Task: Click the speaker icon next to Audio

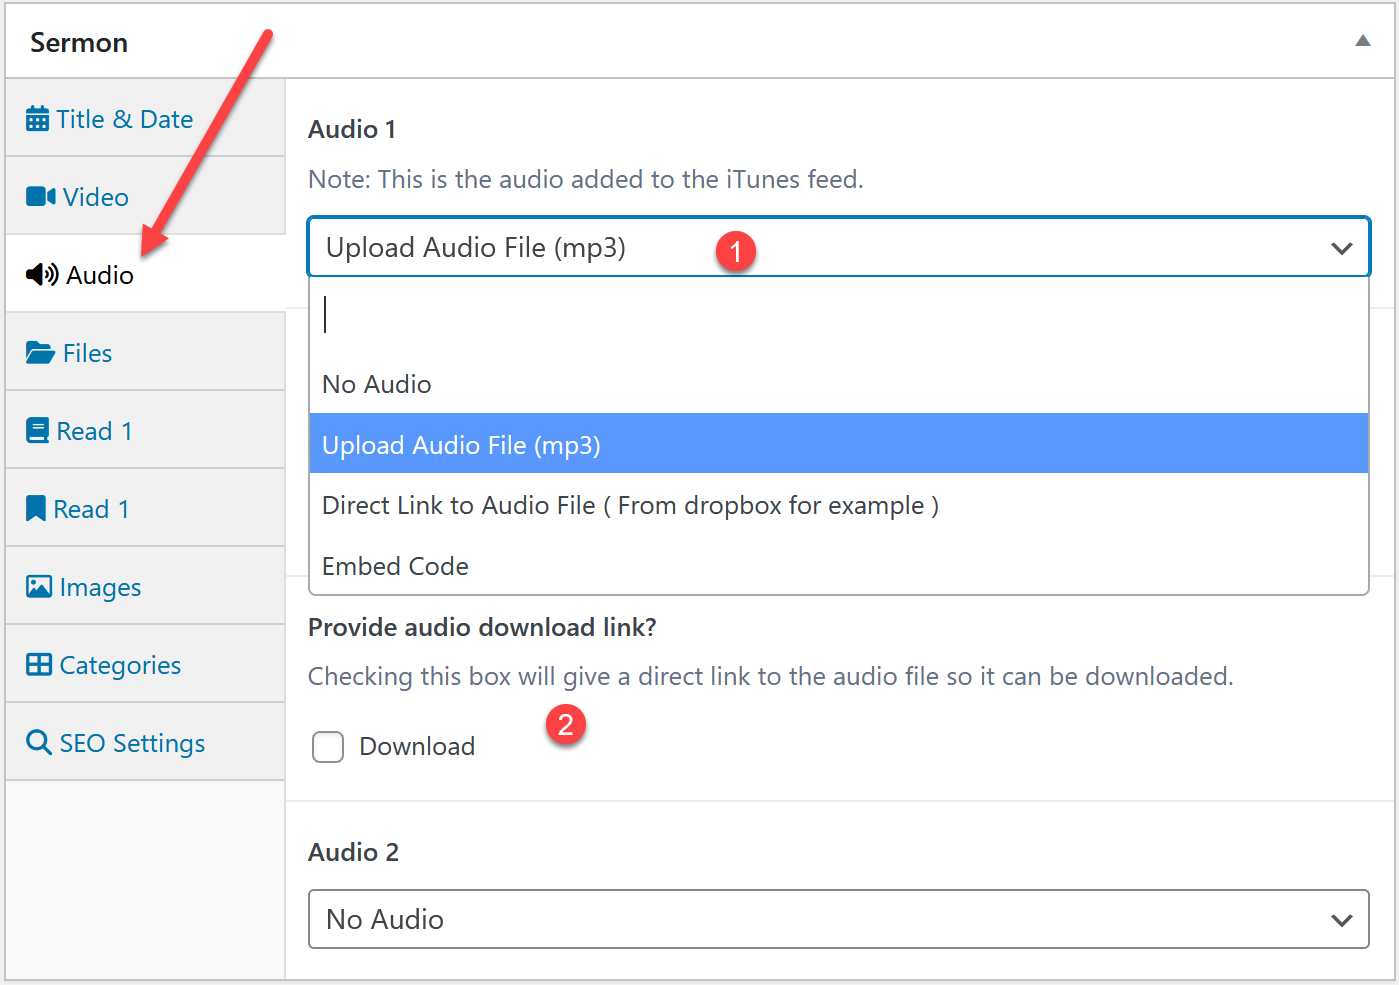Action: 42,275
